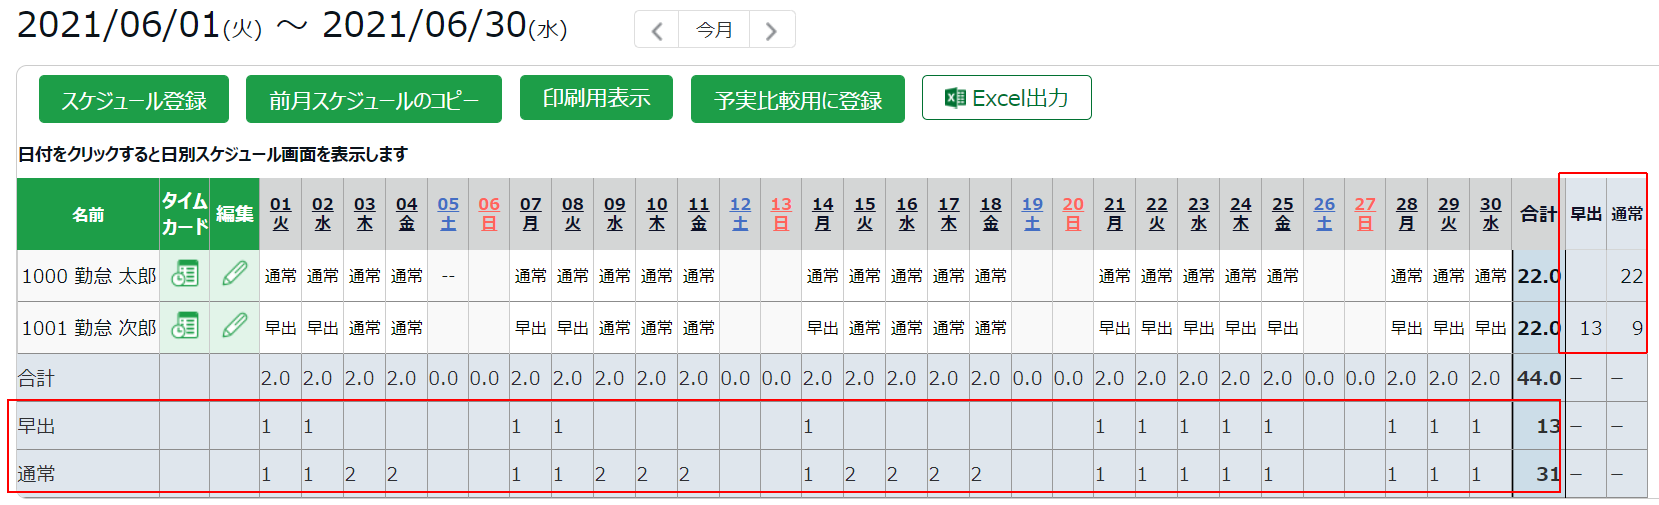Go to previous month arrow

point(657,30)
